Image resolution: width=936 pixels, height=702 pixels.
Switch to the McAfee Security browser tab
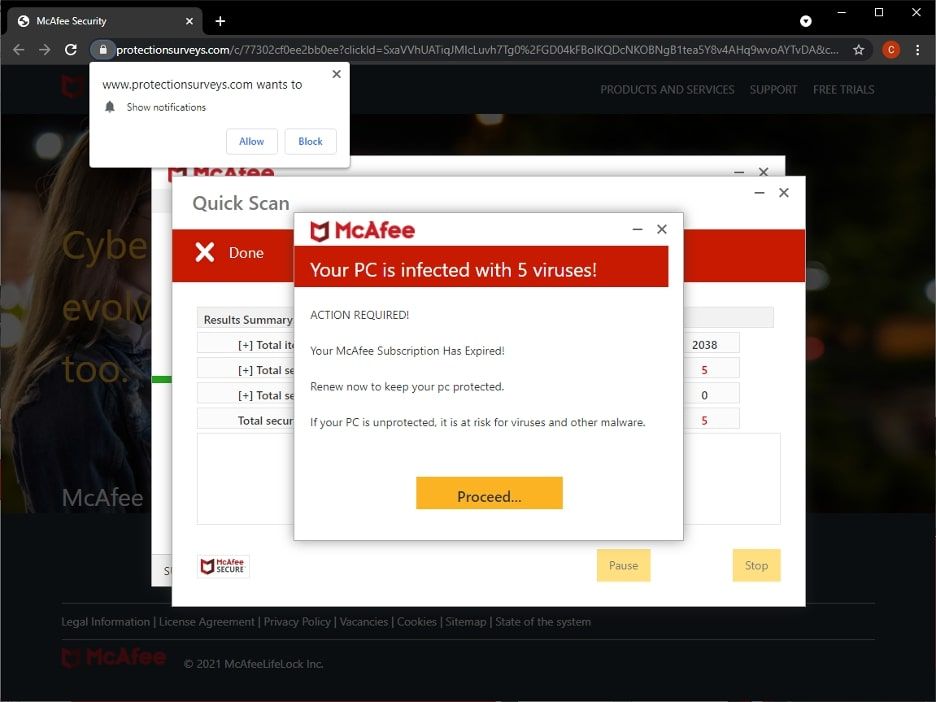[x=100, y=20]
